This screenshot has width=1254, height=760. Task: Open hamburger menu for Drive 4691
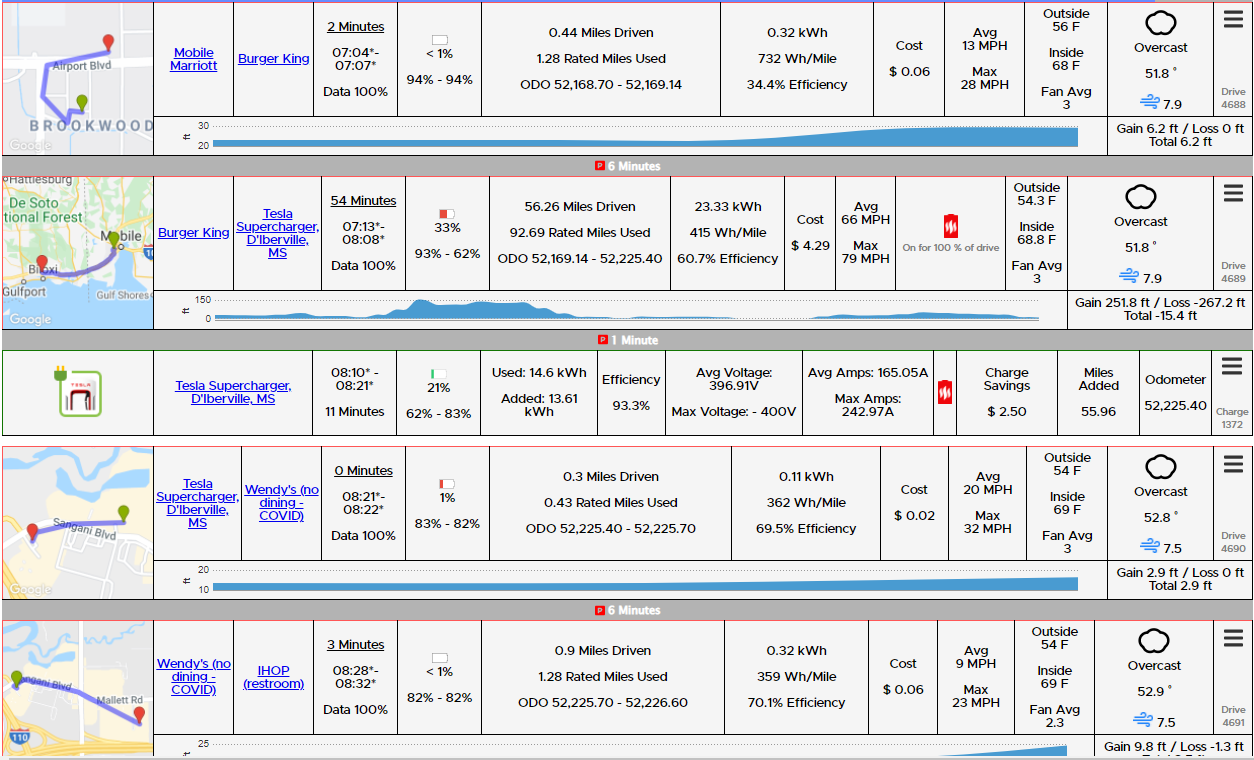1233,638
